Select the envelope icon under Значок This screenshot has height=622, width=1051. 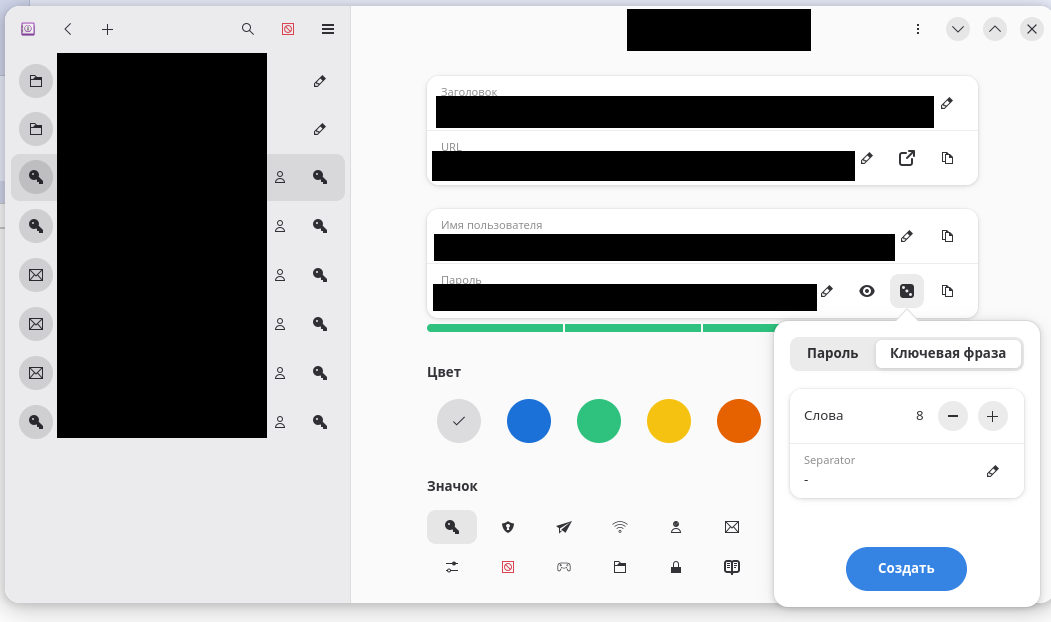tap(732, 527)
